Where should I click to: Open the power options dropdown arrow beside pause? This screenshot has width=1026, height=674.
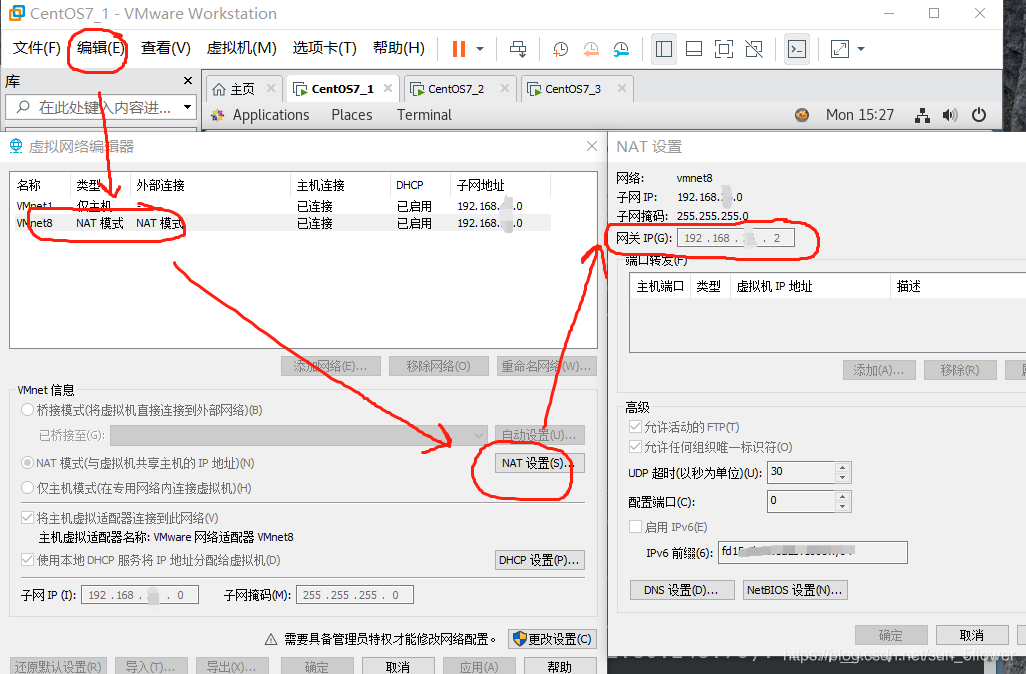pos(480,49)
